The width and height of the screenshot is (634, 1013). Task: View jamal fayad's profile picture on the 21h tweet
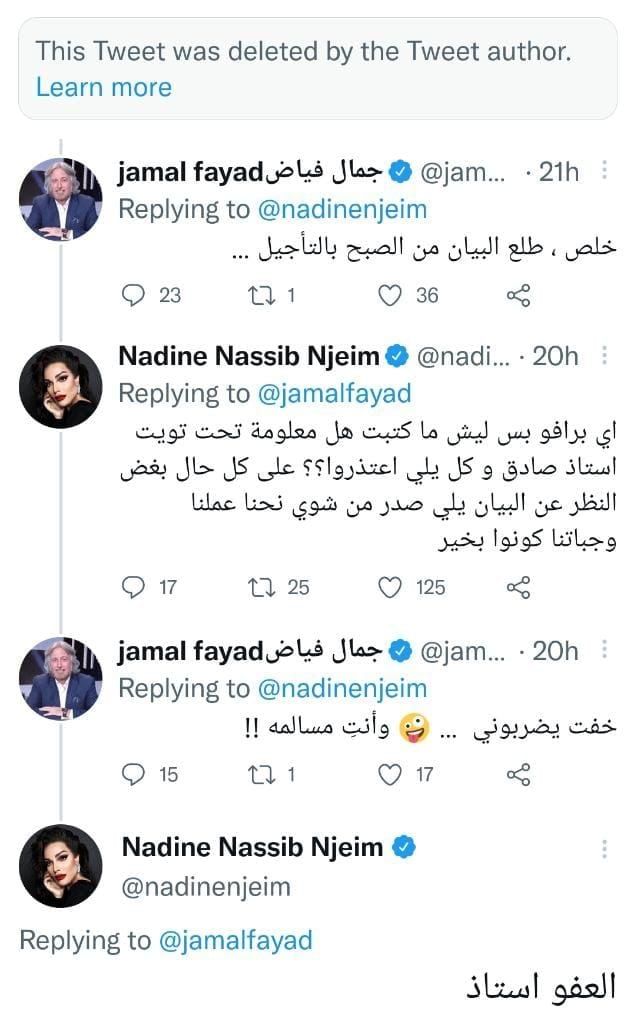coord(61,200)
